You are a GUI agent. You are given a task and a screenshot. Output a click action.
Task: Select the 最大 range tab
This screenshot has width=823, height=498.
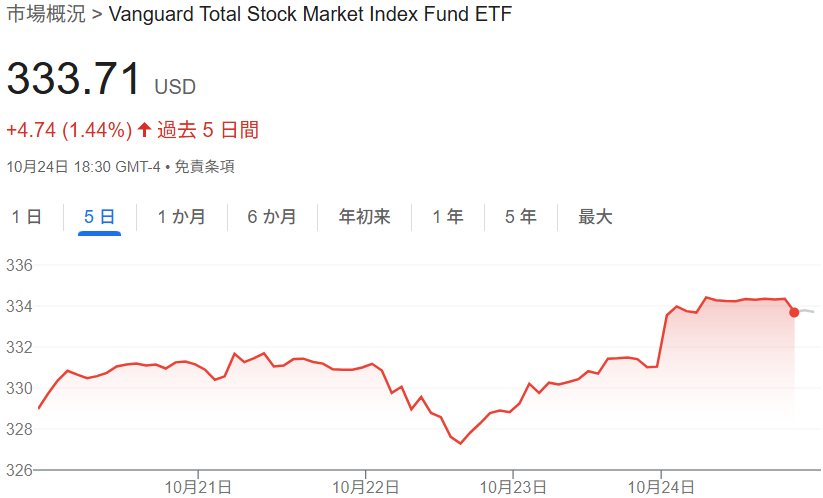pos(595,217)
